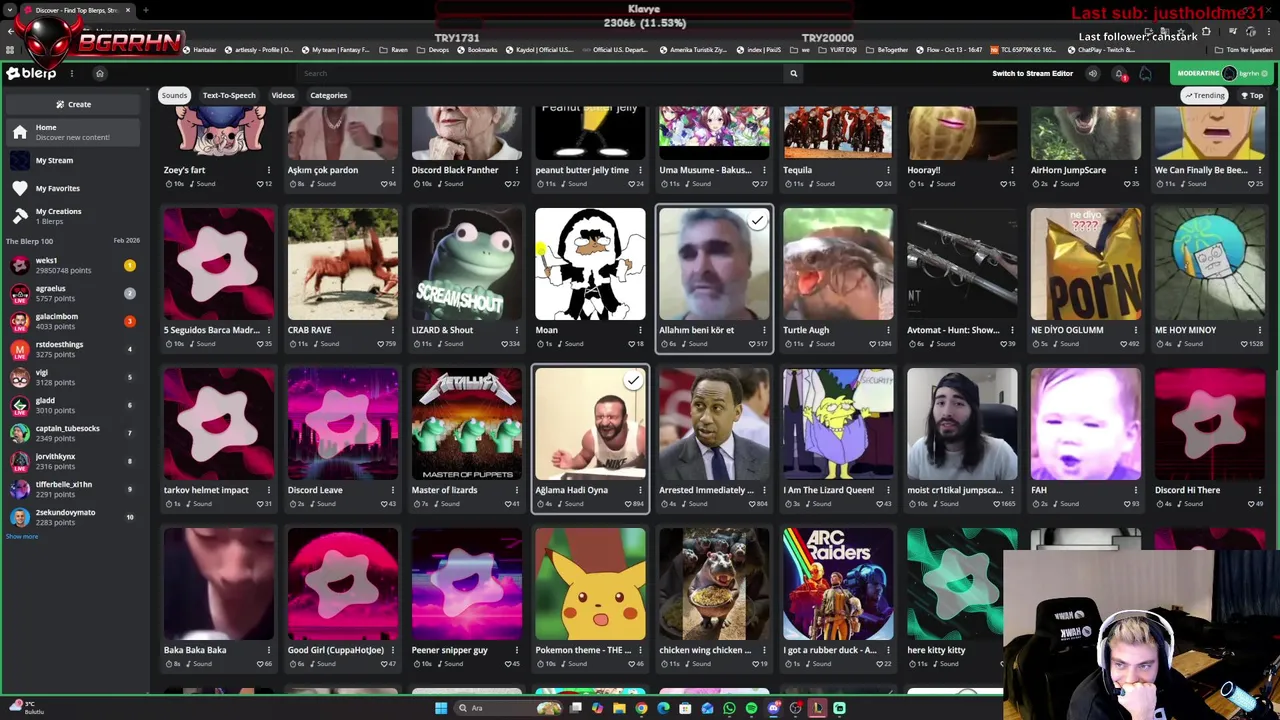1280x720 pixels.
Task: Open options menu for Master of lizards
Action: pyautogui.click(x=517, y=490)
